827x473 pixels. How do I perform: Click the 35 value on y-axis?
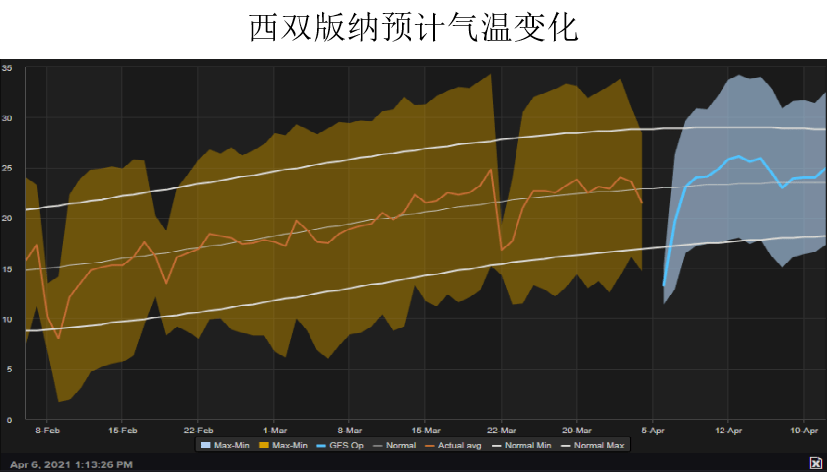click(8, 68)
